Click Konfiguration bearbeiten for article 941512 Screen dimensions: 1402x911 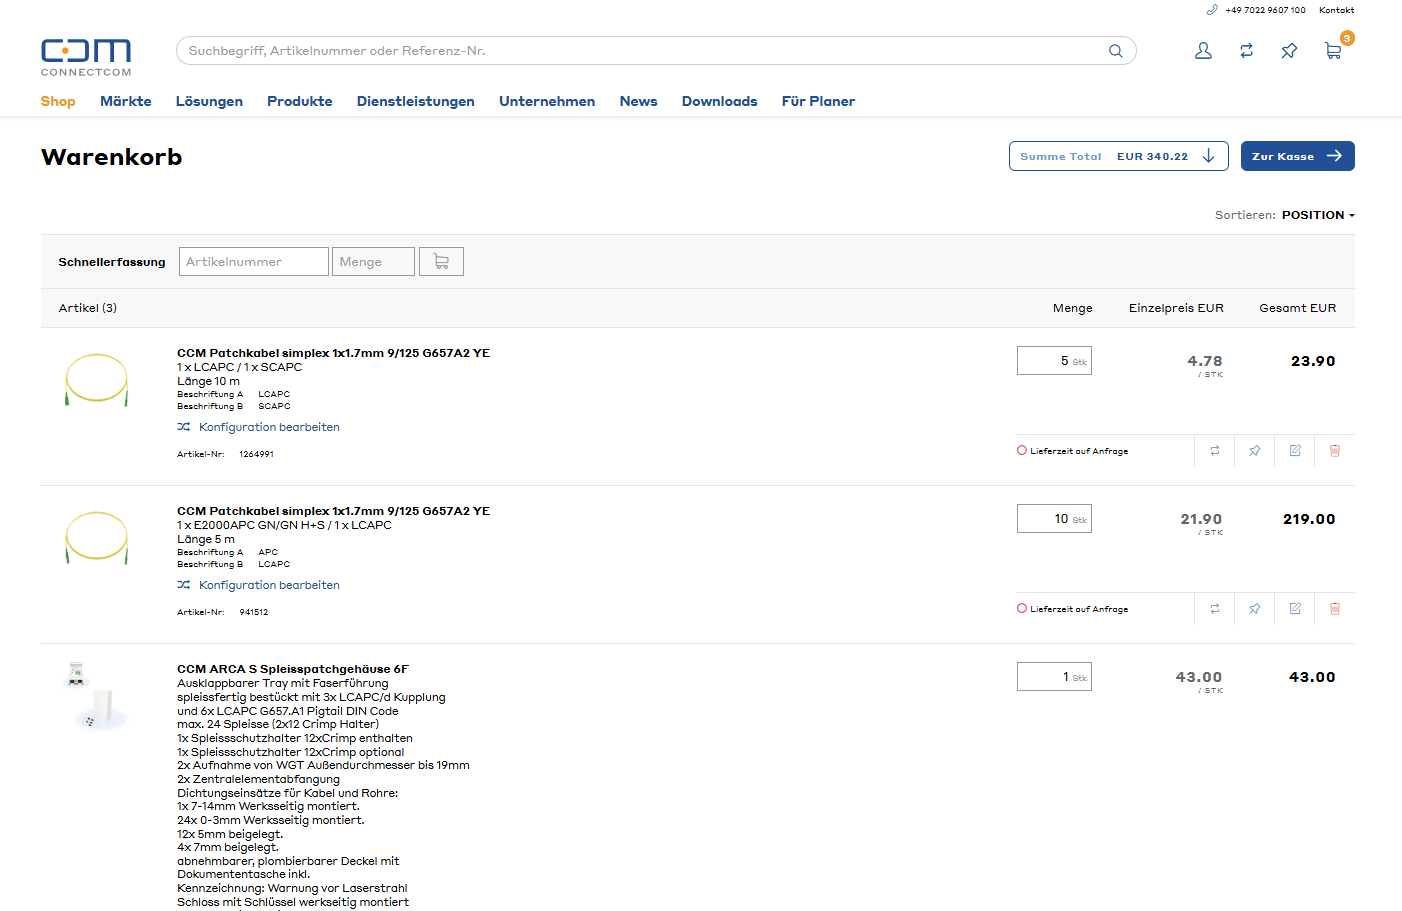pos(269,585)
